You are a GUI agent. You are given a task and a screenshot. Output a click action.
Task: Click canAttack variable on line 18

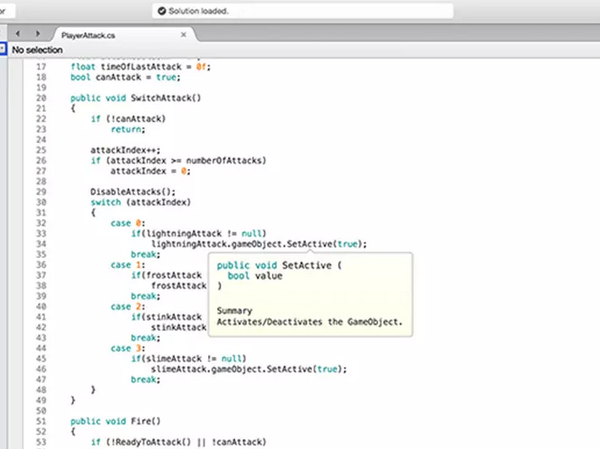click(x=118, y=77)
